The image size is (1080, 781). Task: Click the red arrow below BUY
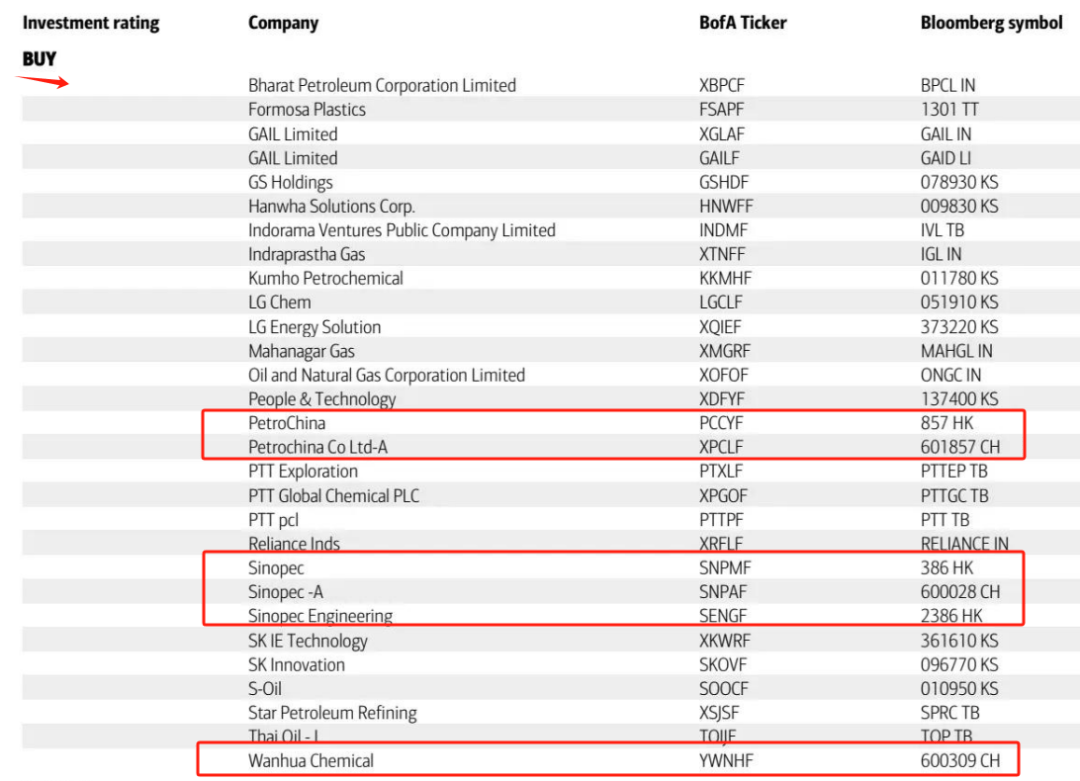tap(42, 80)
